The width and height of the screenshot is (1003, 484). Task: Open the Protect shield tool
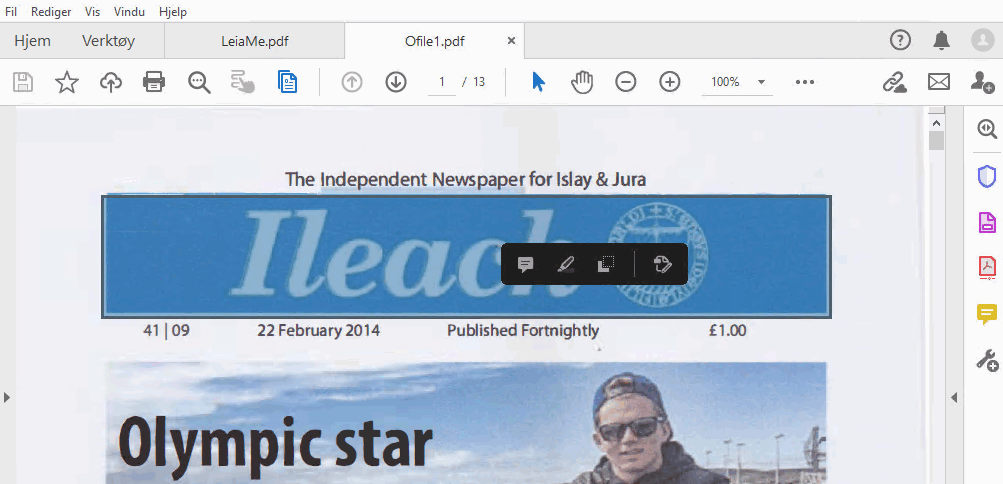(987, 176)
